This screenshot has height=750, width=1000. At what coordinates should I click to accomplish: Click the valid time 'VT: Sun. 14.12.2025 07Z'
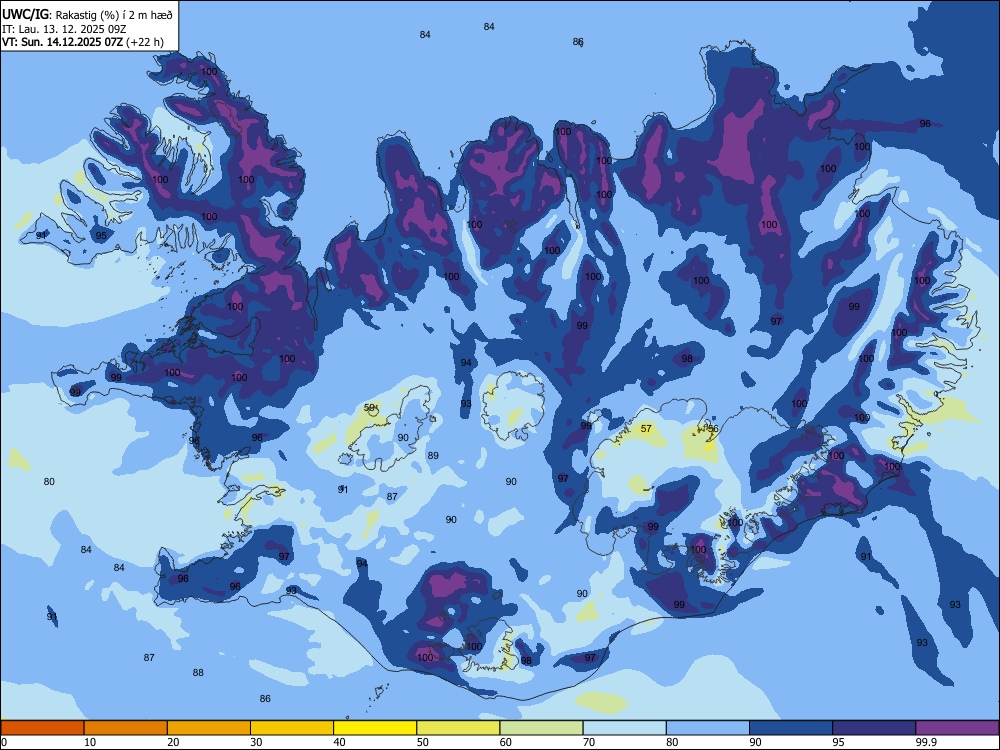[x=62, y=42]
